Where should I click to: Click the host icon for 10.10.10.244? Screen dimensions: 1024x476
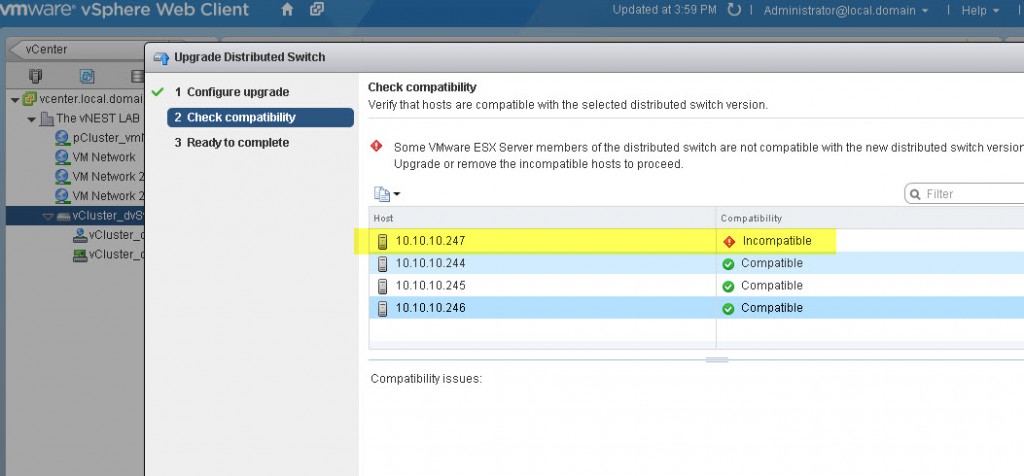(x=382, y=264)
